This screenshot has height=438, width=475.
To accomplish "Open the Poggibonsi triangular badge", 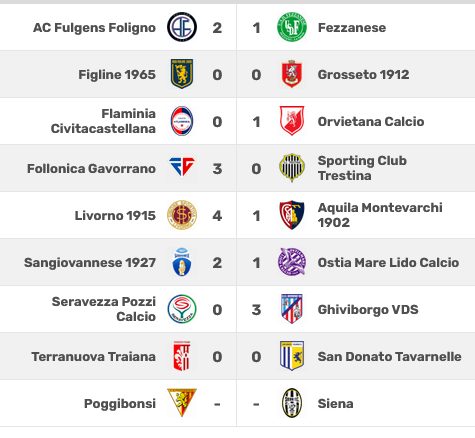I will [x=182, y=403].
